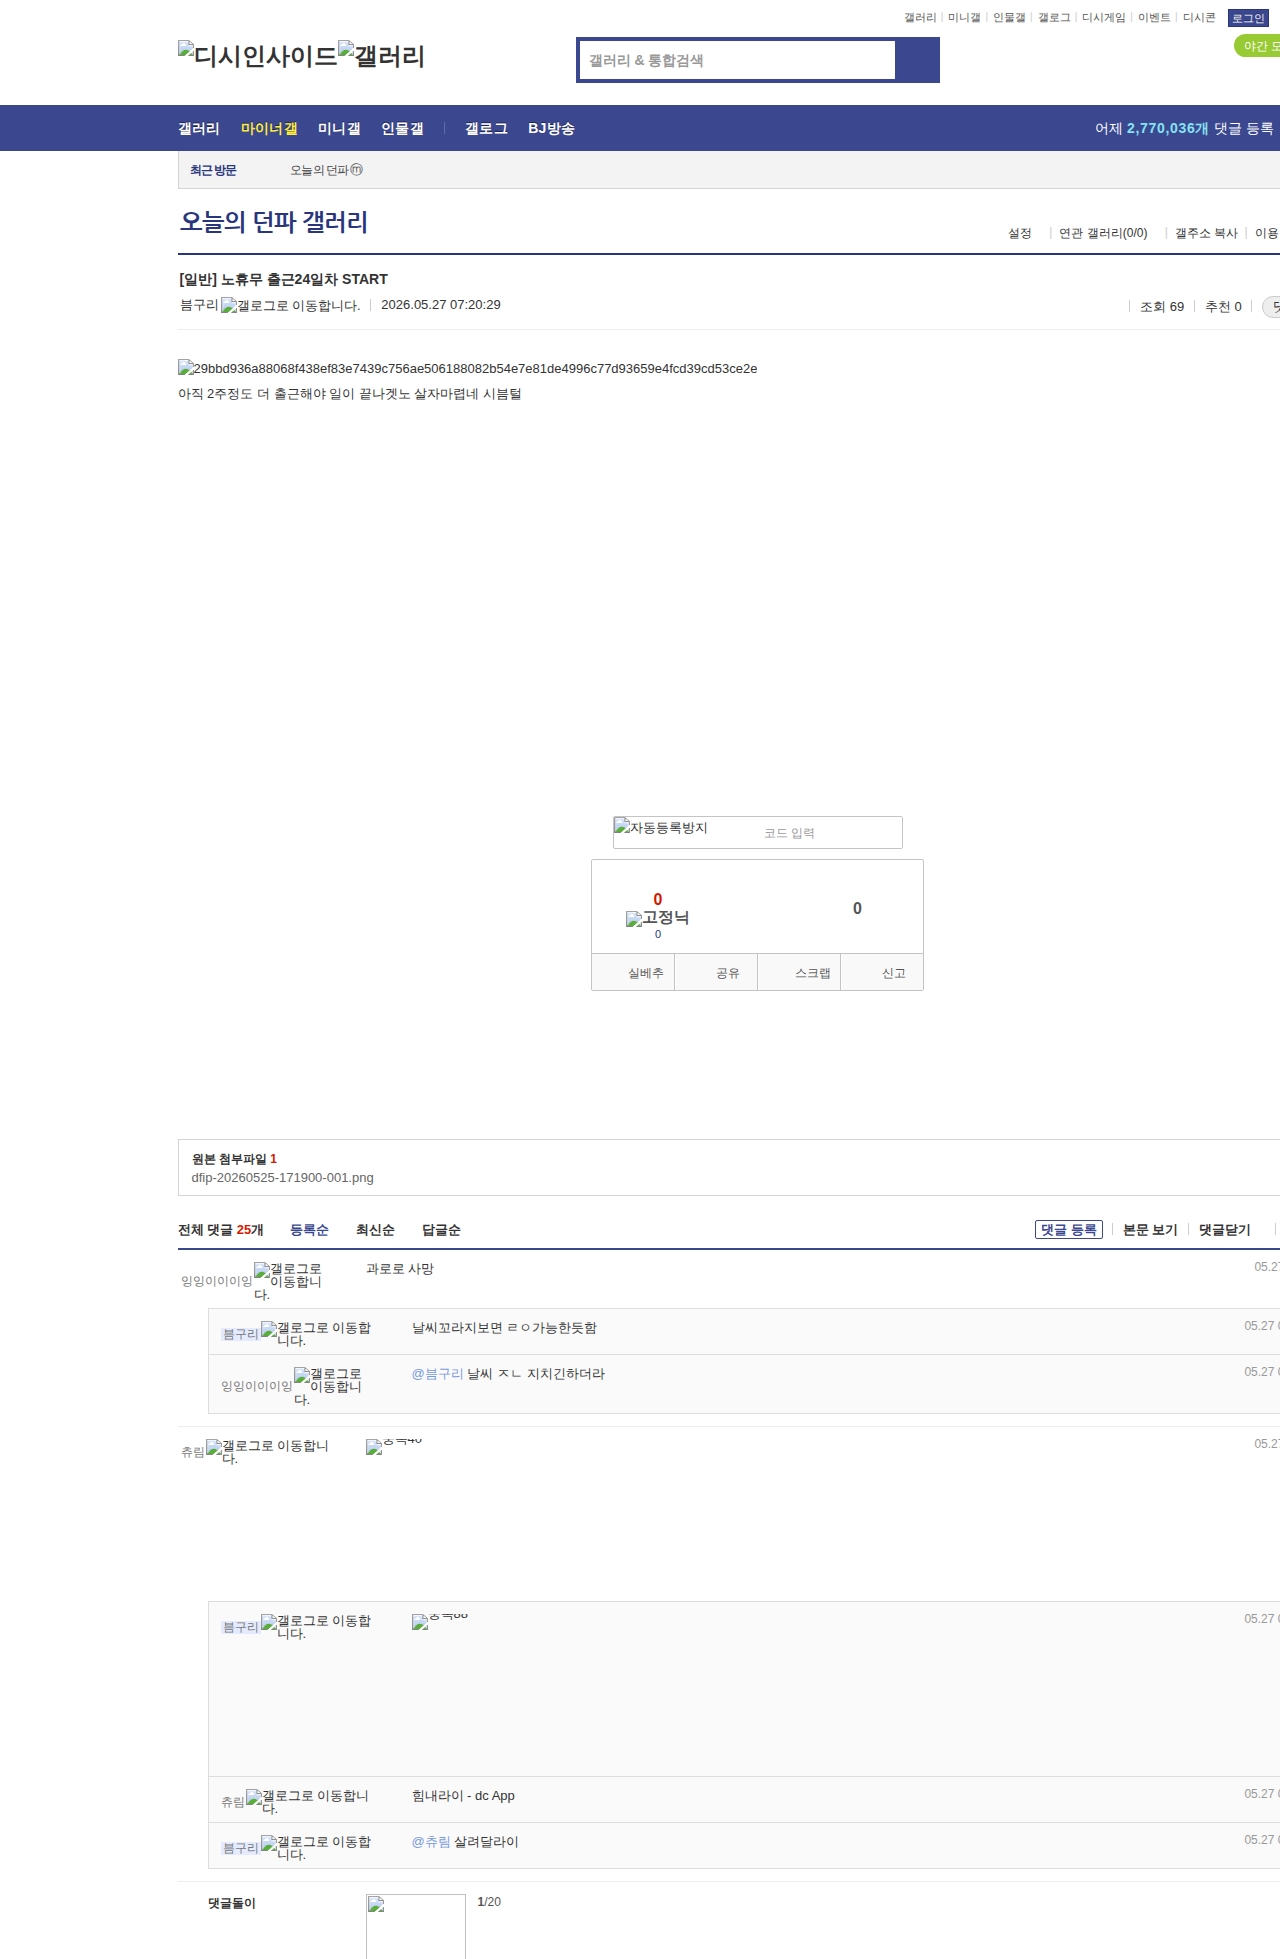Click the 스크랩 button
The image size is (1280, 1959).
tap(799, 972)
